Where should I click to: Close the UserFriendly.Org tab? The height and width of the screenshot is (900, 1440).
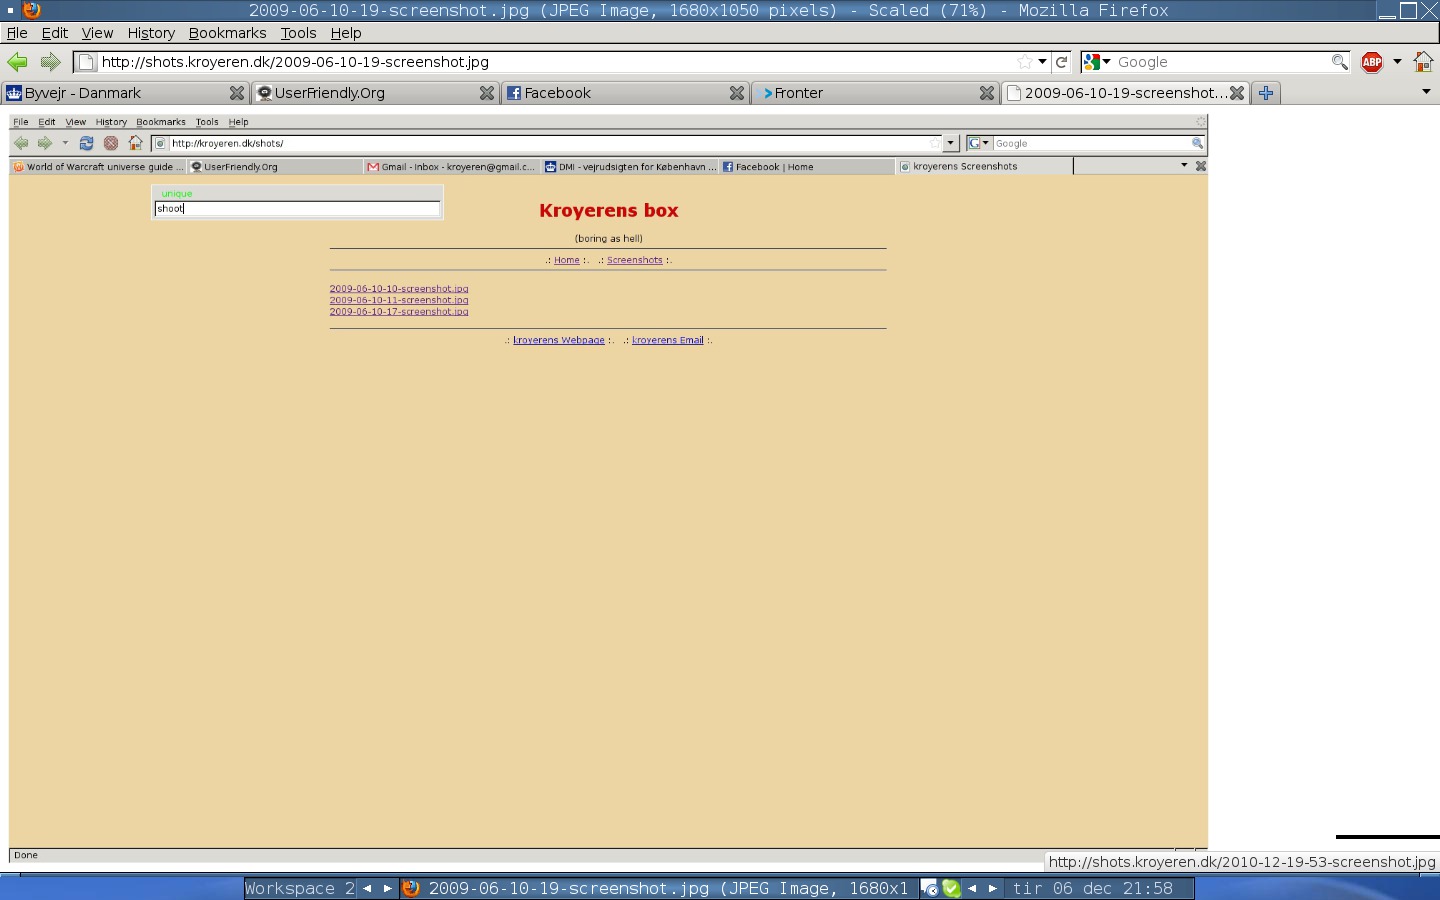click(x=487, y=93)
